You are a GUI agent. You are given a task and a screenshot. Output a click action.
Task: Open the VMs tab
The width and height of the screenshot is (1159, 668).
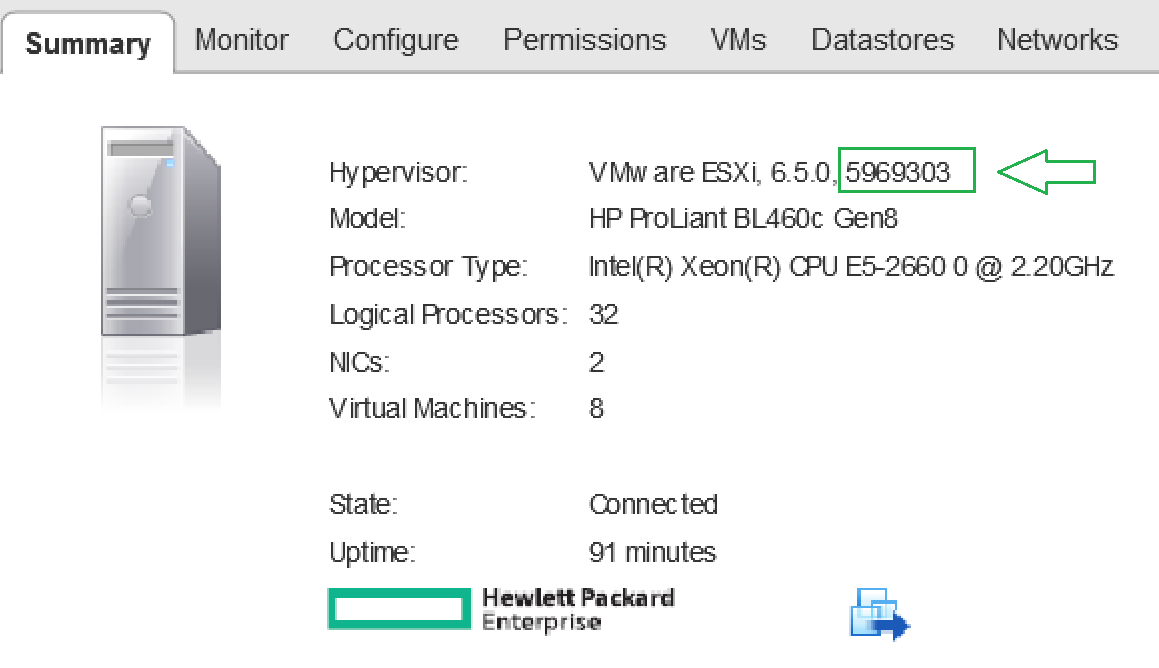738,40
